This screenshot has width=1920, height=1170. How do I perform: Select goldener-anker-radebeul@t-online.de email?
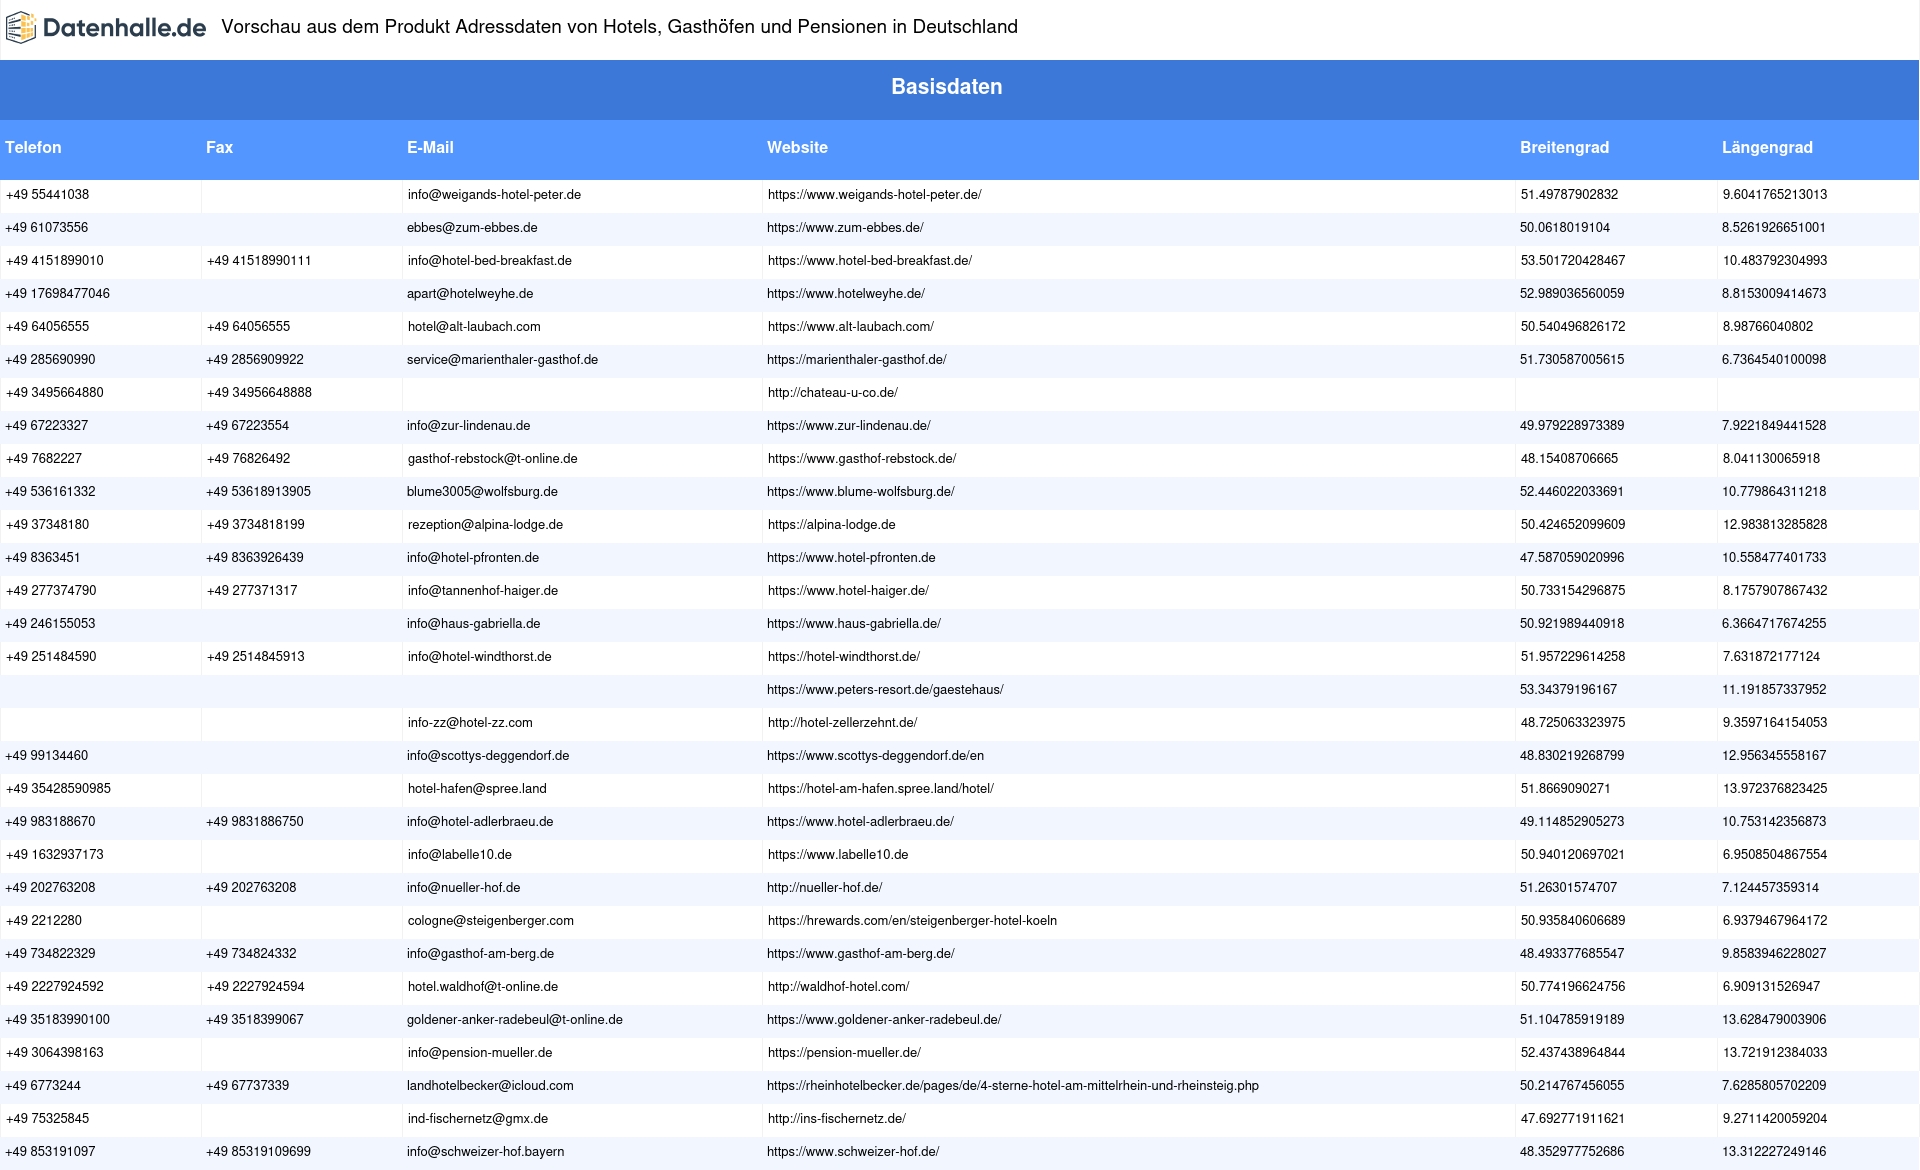click(515, 1020)
